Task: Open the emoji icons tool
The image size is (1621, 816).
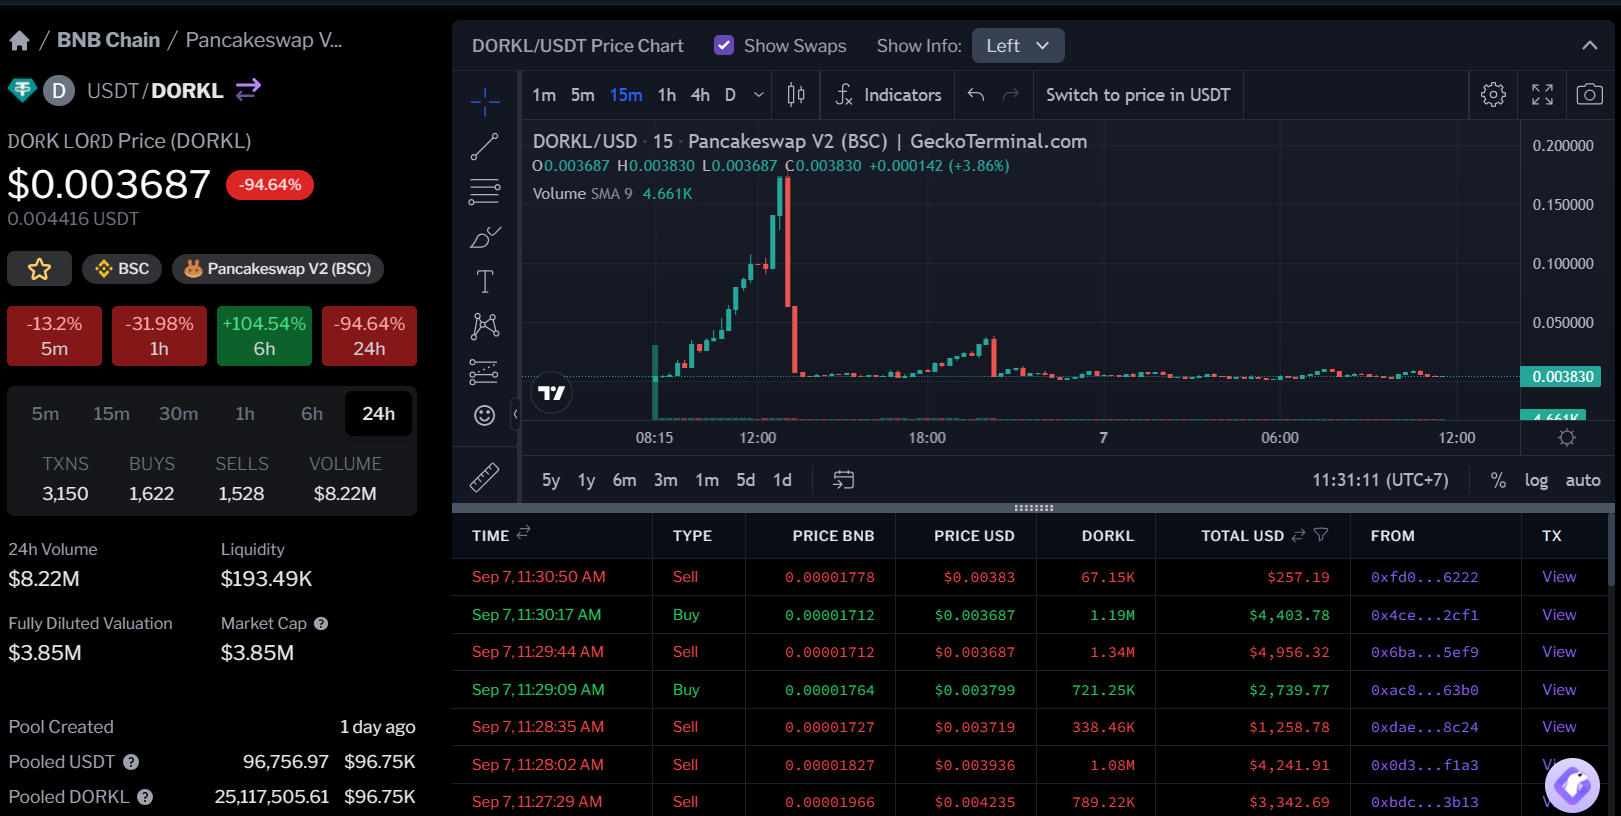Action: coord(485,415)
